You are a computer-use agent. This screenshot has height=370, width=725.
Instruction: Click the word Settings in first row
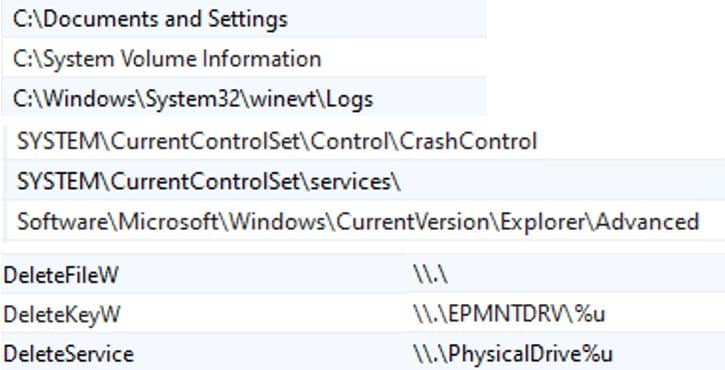tap(247, 20)
